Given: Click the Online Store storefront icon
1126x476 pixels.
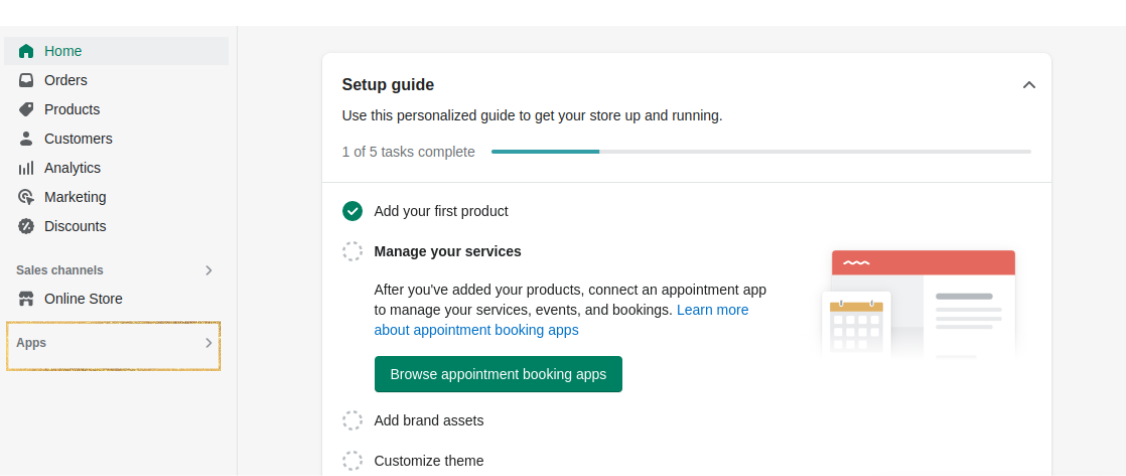Looking at the screenshot, I should coord(26,299).
